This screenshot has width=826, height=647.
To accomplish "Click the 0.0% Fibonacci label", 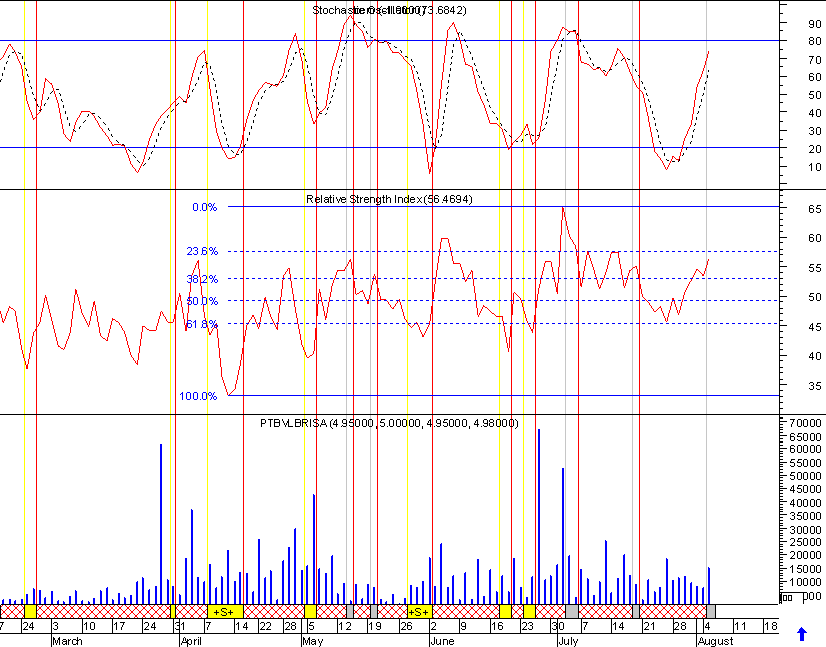I will point(204,207).
